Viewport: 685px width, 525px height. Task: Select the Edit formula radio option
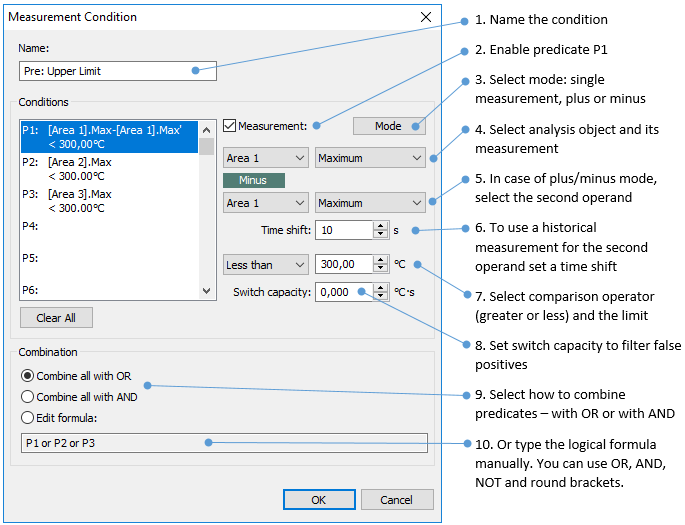(59, 418)
